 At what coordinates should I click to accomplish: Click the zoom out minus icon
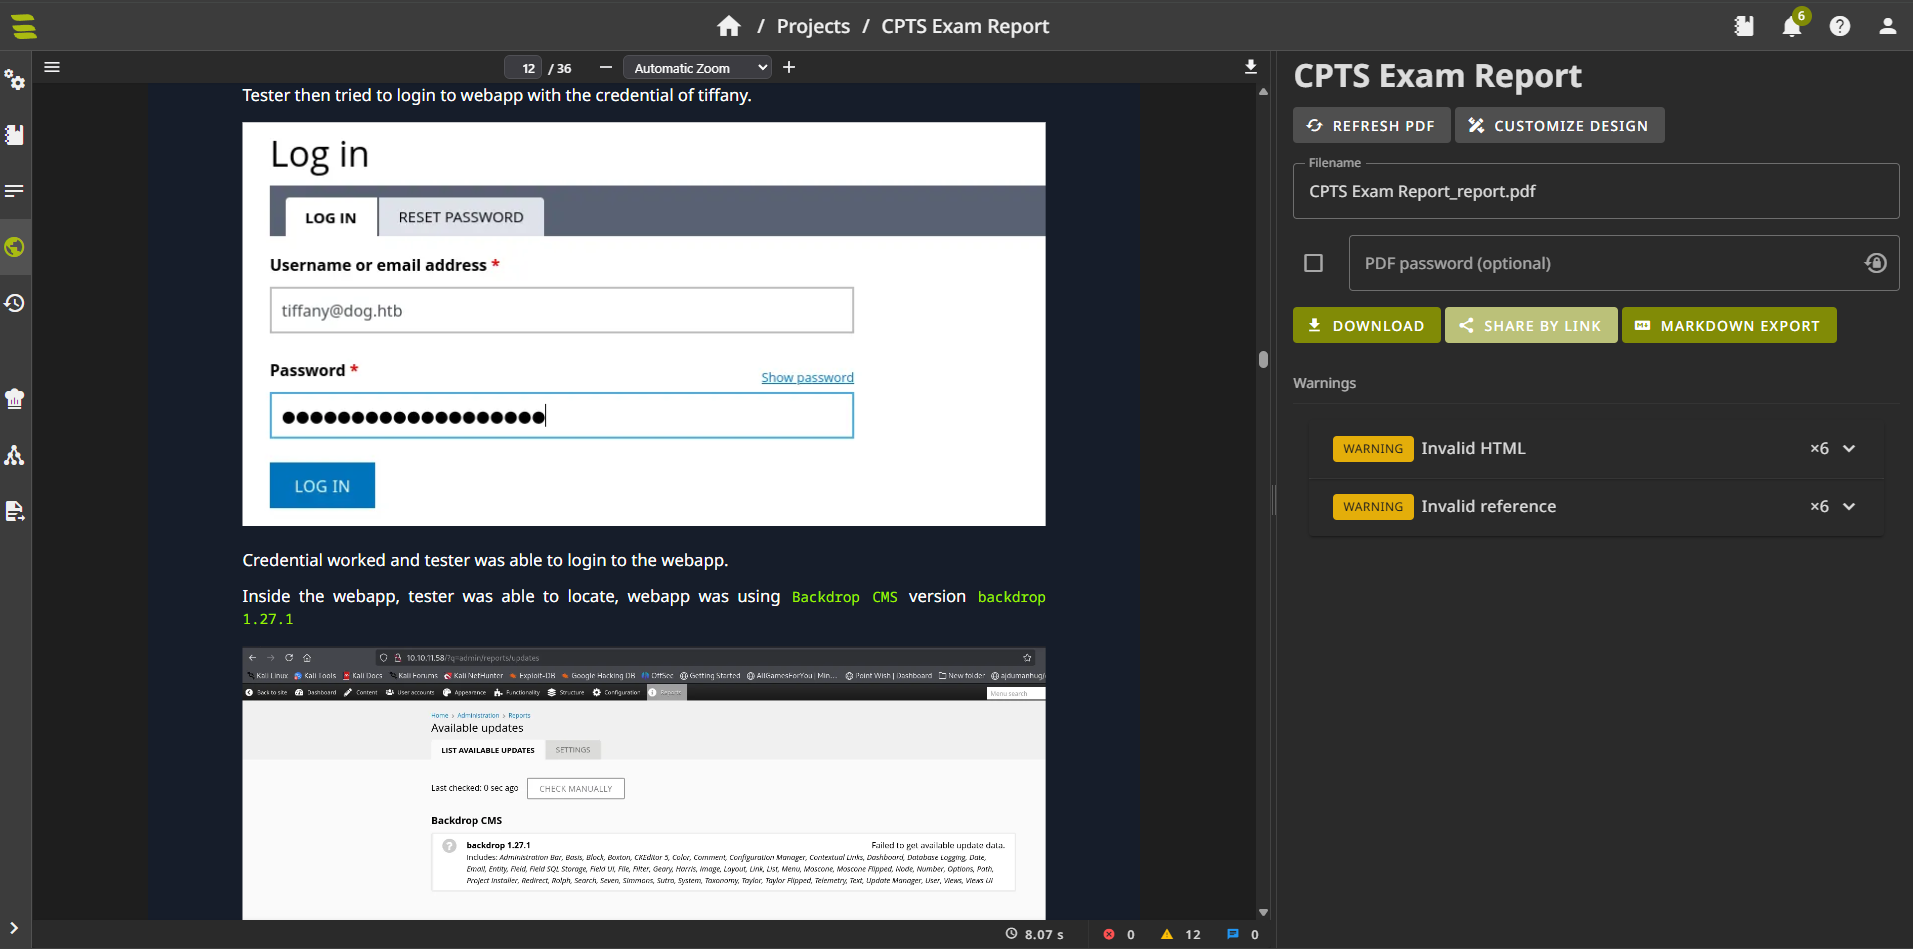605,67
